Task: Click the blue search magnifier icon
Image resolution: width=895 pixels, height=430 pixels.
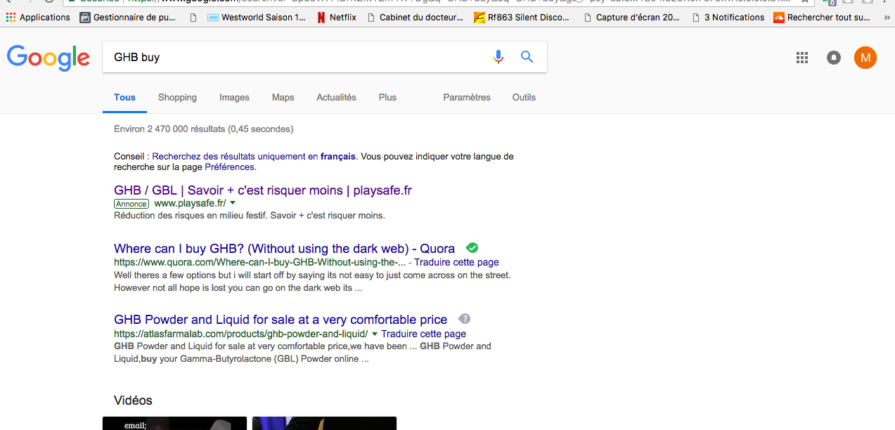Action: 527,57
